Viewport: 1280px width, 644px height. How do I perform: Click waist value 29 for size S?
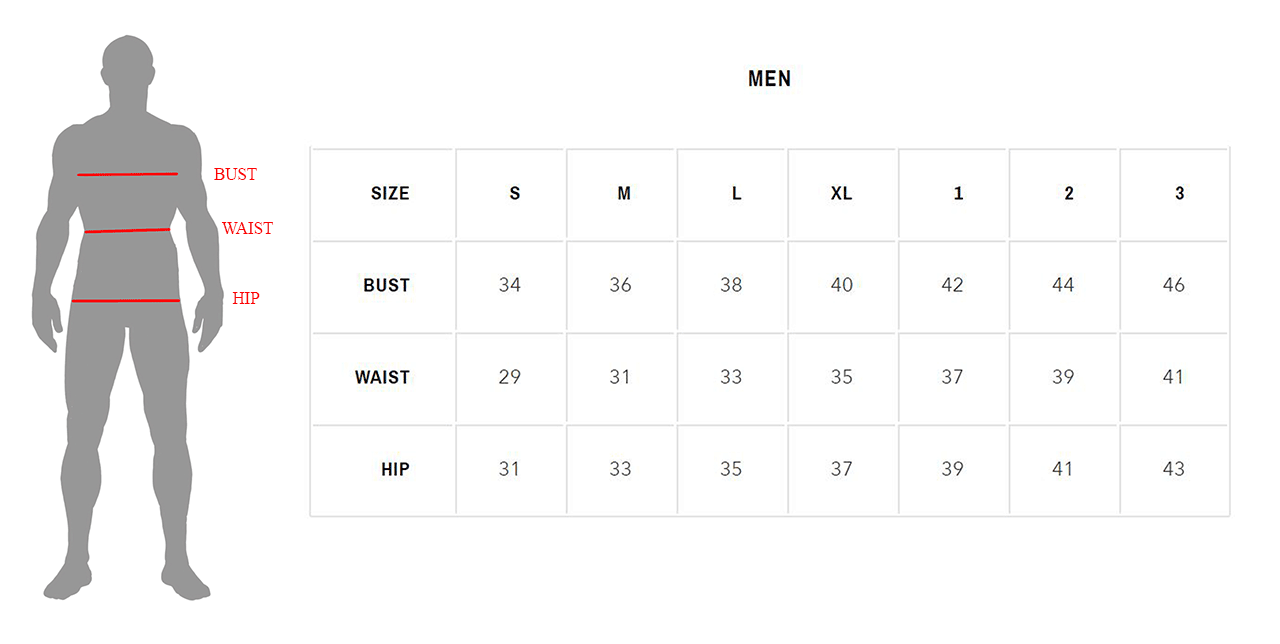click(x=510, y=378)
